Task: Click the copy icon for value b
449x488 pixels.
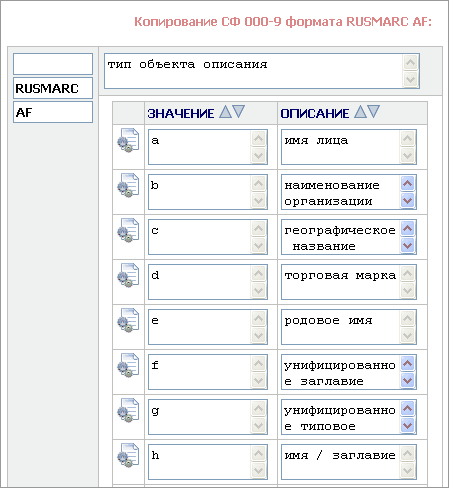Action: point(128,185)
